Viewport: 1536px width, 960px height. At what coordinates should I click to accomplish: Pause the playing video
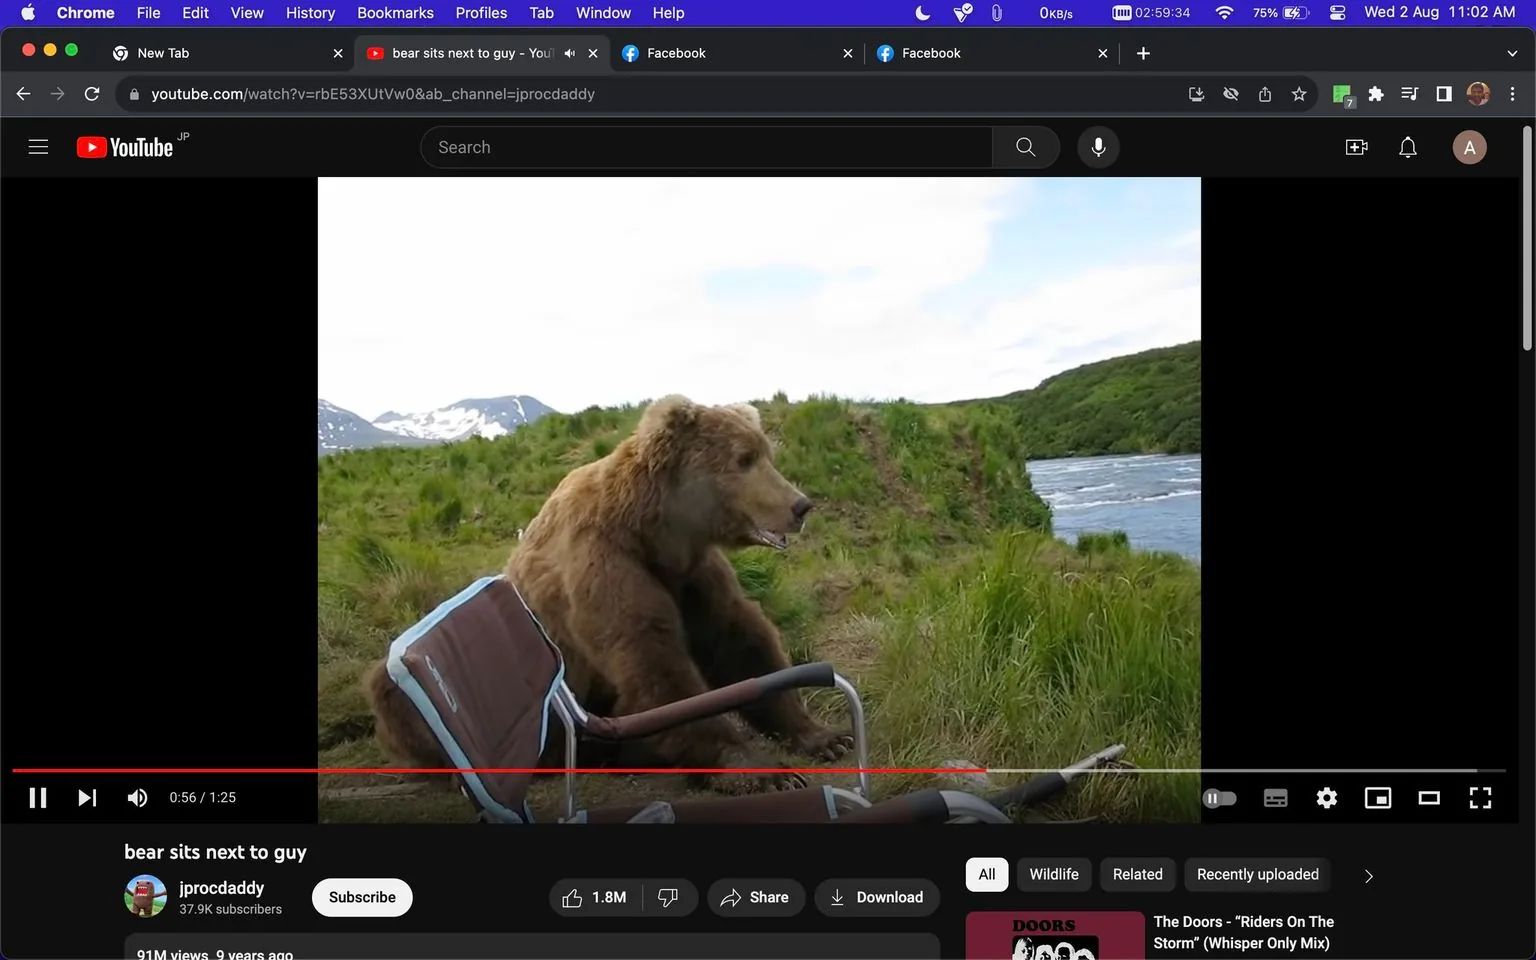(37, 797)
